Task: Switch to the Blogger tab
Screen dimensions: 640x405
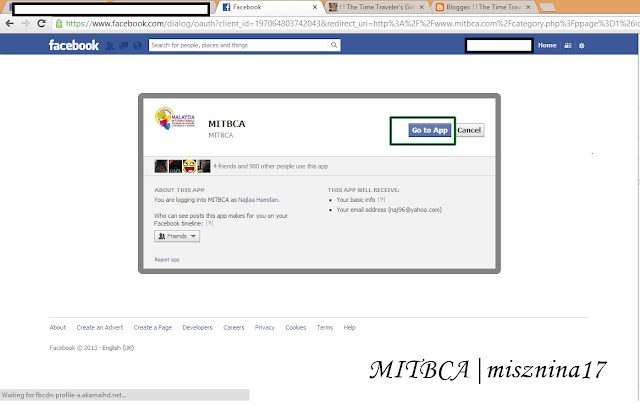Action: pos(483,7)
